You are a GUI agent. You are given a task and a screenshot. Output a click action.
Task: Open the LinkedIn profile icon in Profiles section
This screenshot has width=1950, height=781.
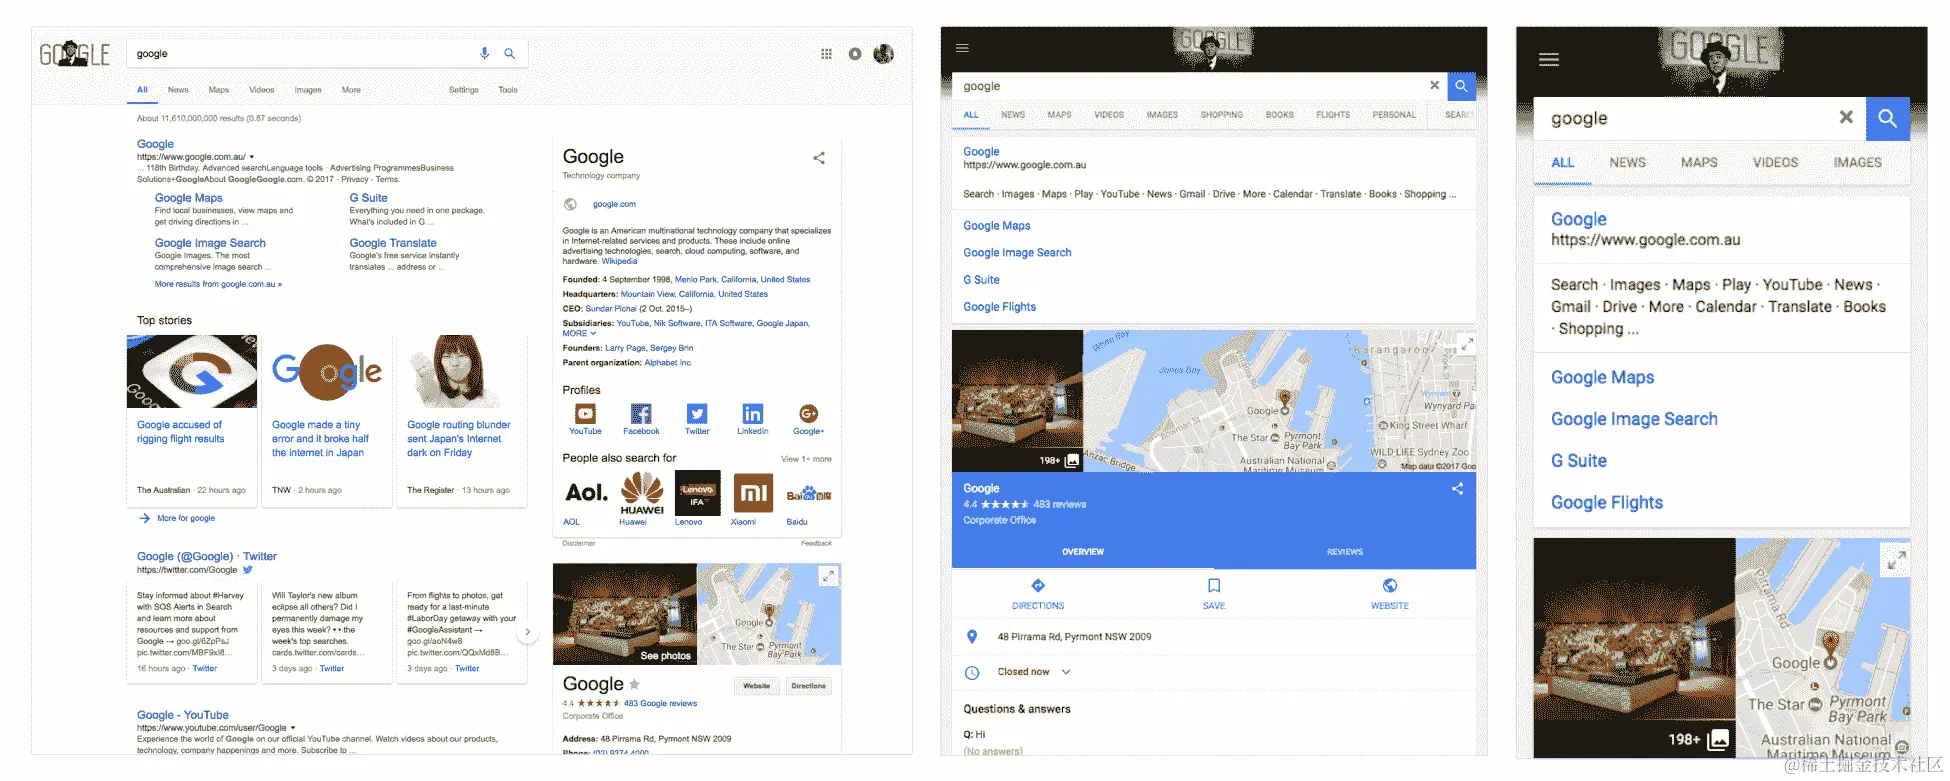(x=752, y=413)
